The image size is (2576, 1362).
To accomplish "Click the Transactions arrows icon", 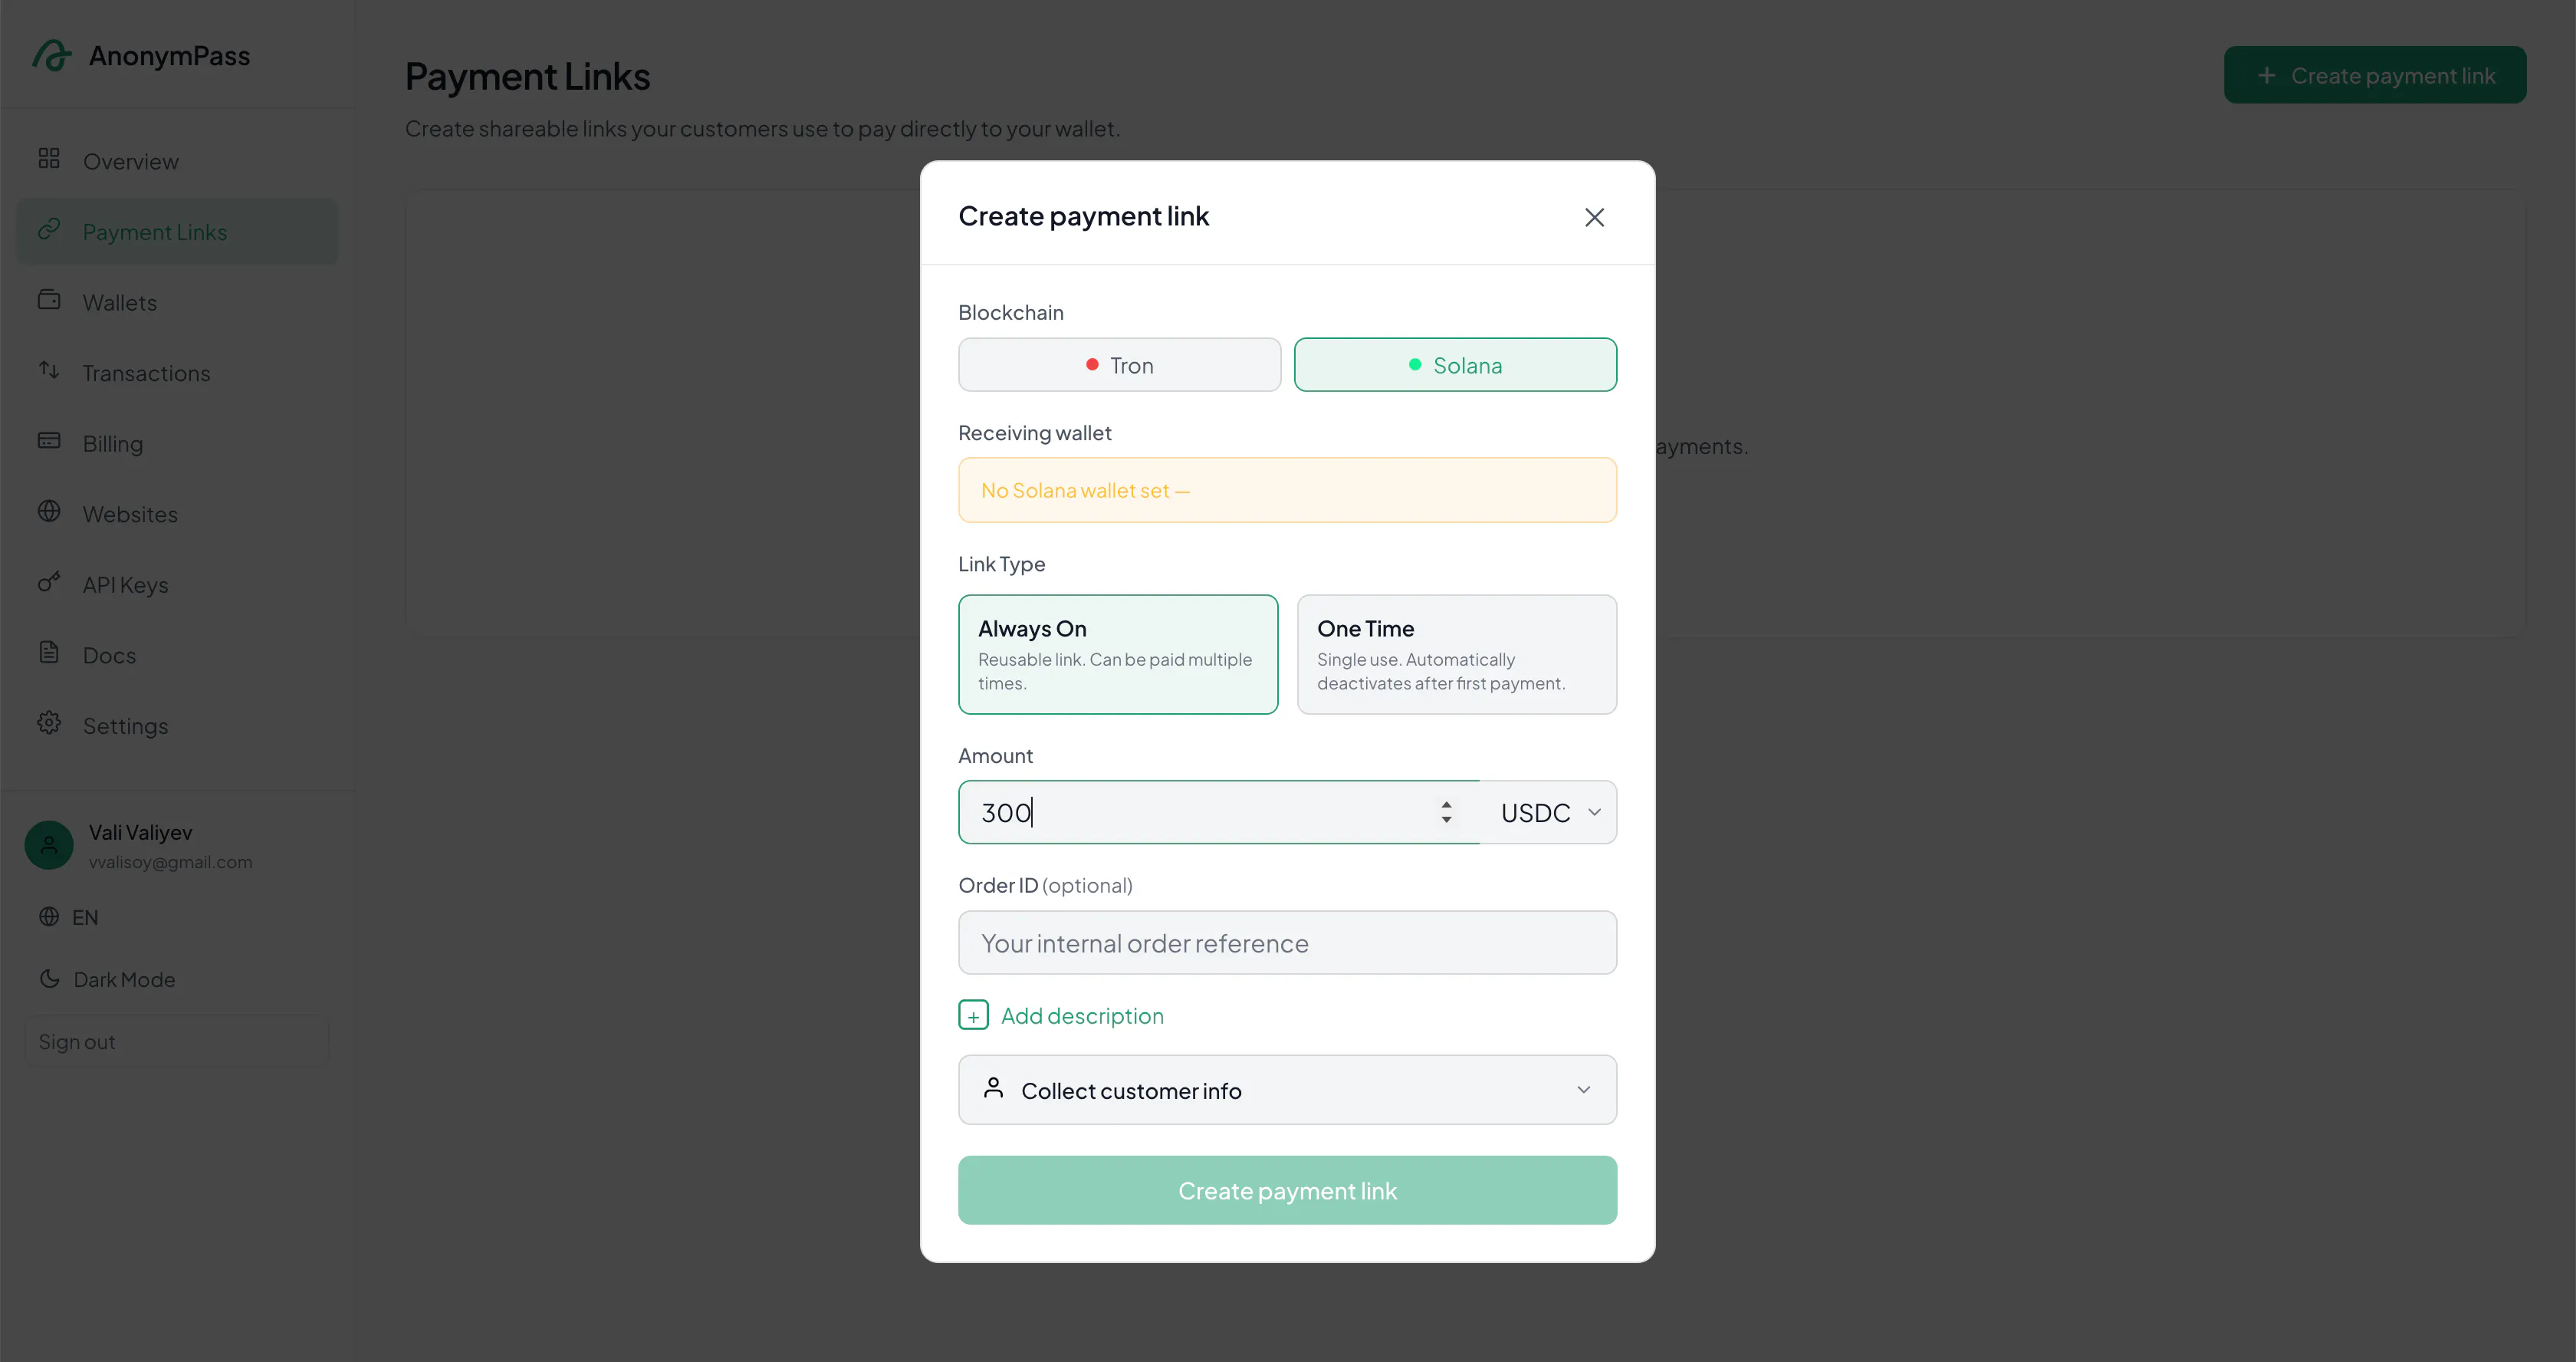I will click(49, 371).
